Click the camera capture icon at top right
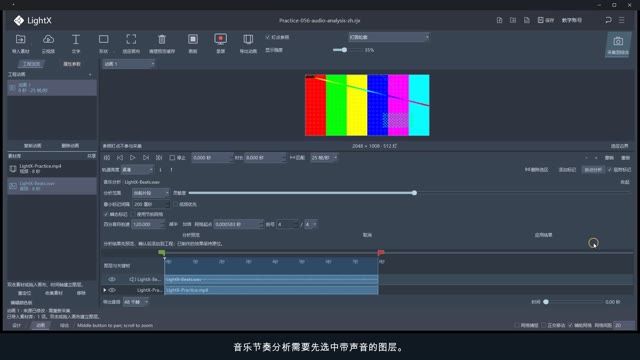Screen dimensions: 640x360 pyautogui.click(x=618, y=41)
